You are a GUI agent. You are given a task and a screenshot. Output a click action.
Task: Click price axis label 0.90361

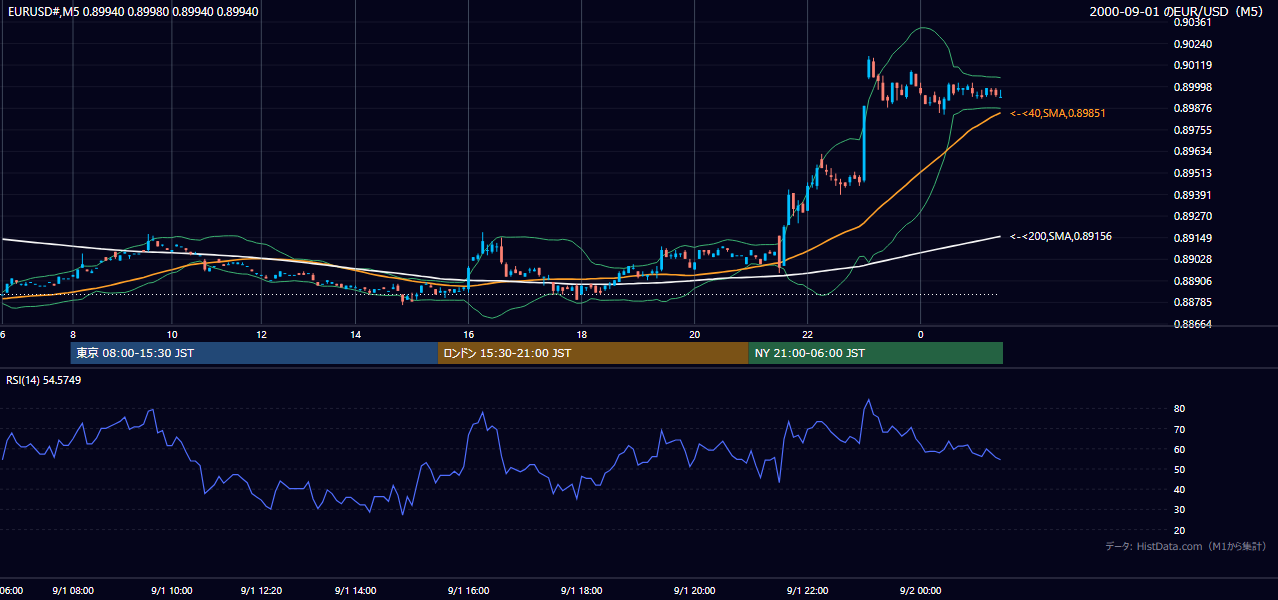pyautogui.click(x=1192, y=22)
